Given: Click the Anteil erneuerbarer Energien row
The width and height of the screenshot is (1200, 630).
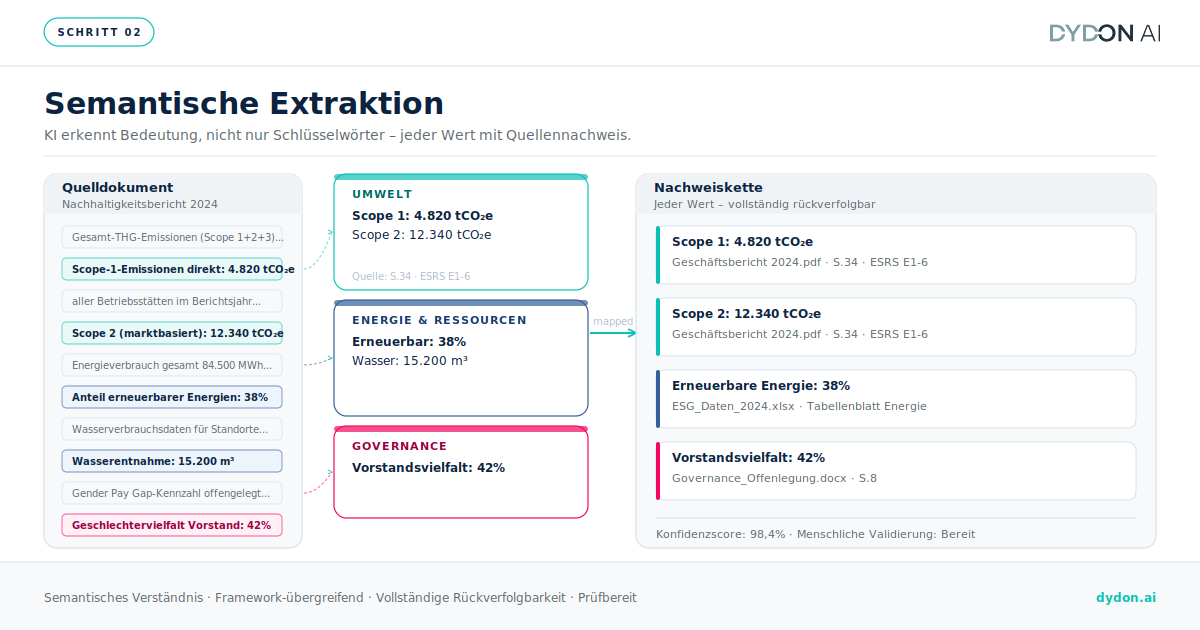Looking at the screenshot, I should (x=172, y=397).
